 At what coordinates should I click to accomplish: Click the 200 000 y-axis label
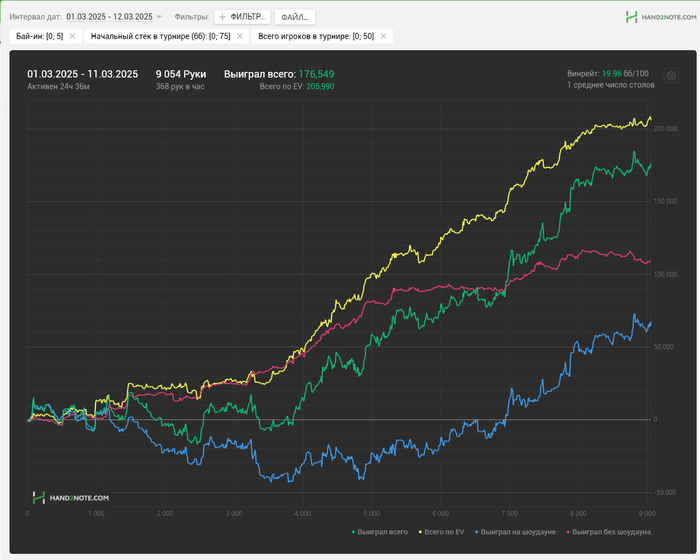click(666, 129)
